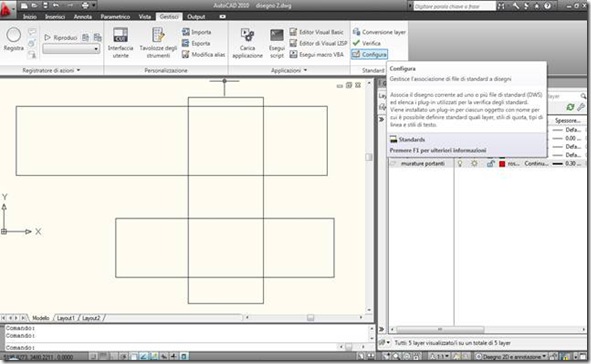This screenshot has width=591, height=364.
Task: Click the Open file icon in quick access toolbar
Action: click(x=35, y=6)
